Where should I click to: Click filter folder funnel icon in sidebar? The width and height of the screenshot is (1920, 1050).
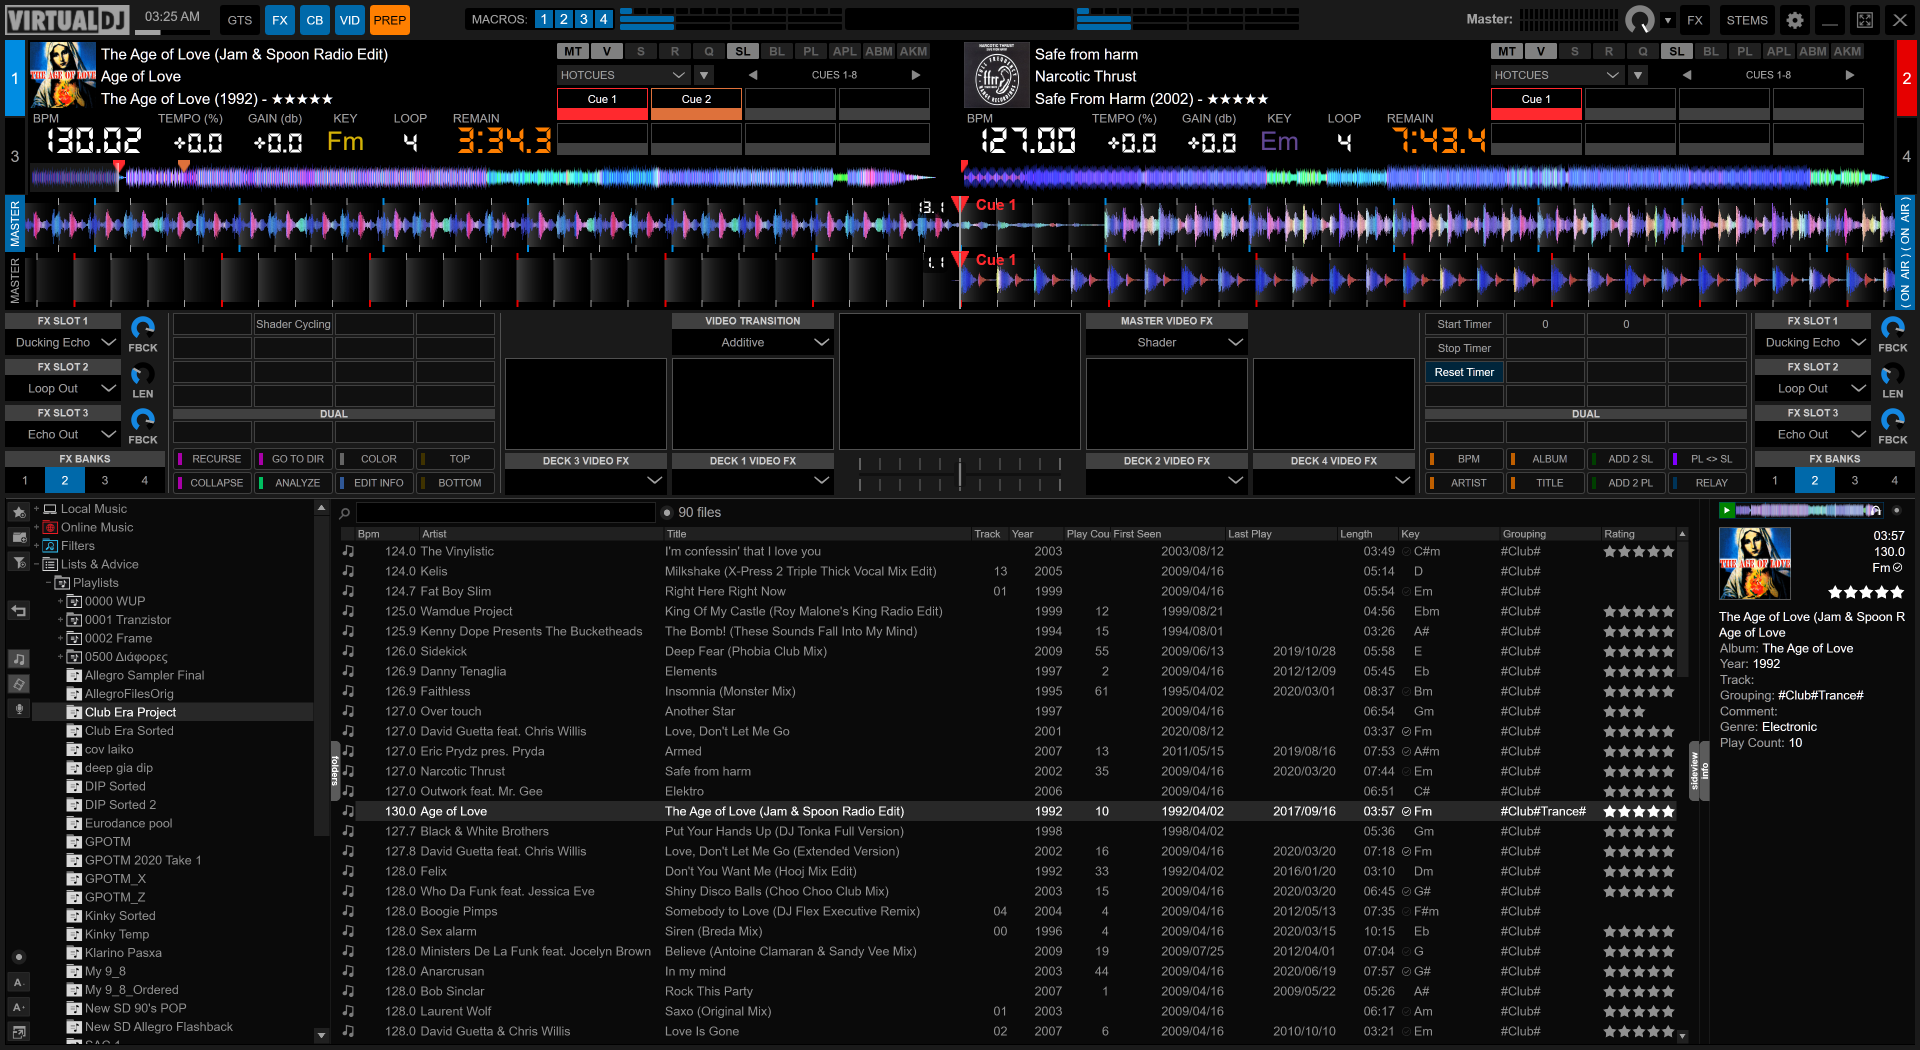pyautogui.click(x=19, y=563)
